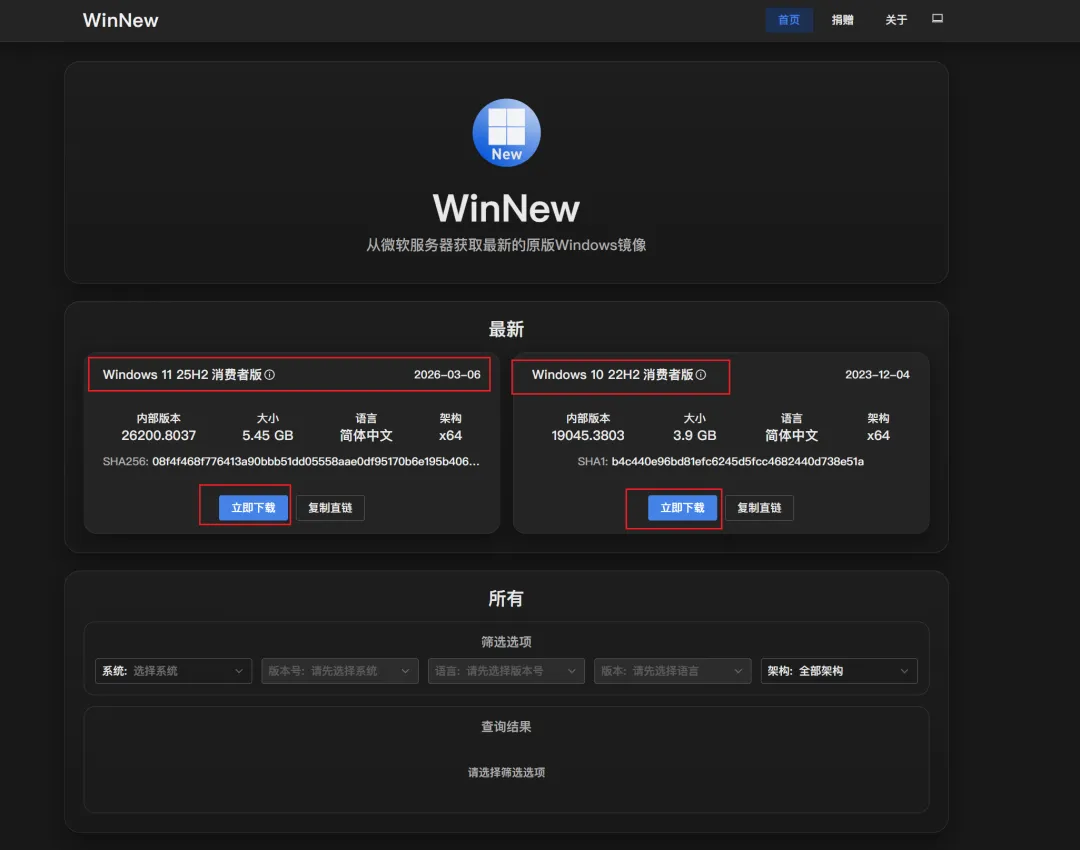Viewport: 1080px width, 850px height.
Task: Click the 5.45 GB size value
Action: 268,435
